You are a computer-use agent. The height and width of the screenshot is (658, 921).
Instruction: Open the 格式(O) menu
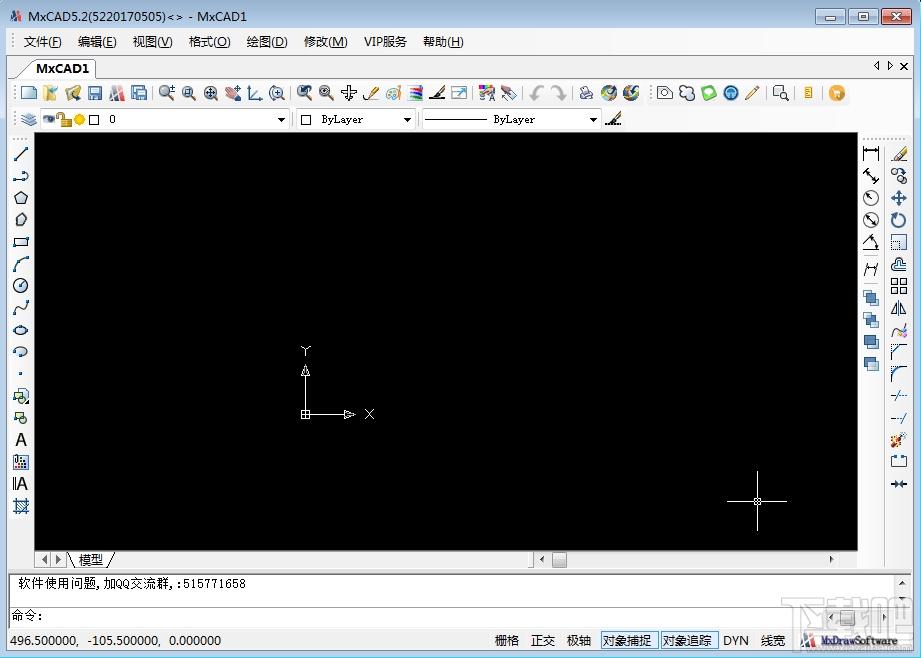pos(209,42)
